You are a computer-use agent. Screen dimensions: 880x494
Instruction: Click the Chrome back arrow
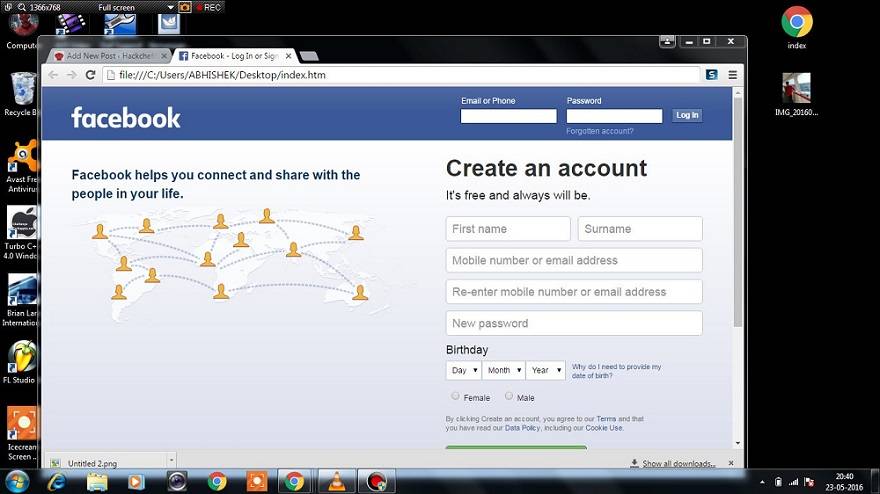[x=53, y=75]
